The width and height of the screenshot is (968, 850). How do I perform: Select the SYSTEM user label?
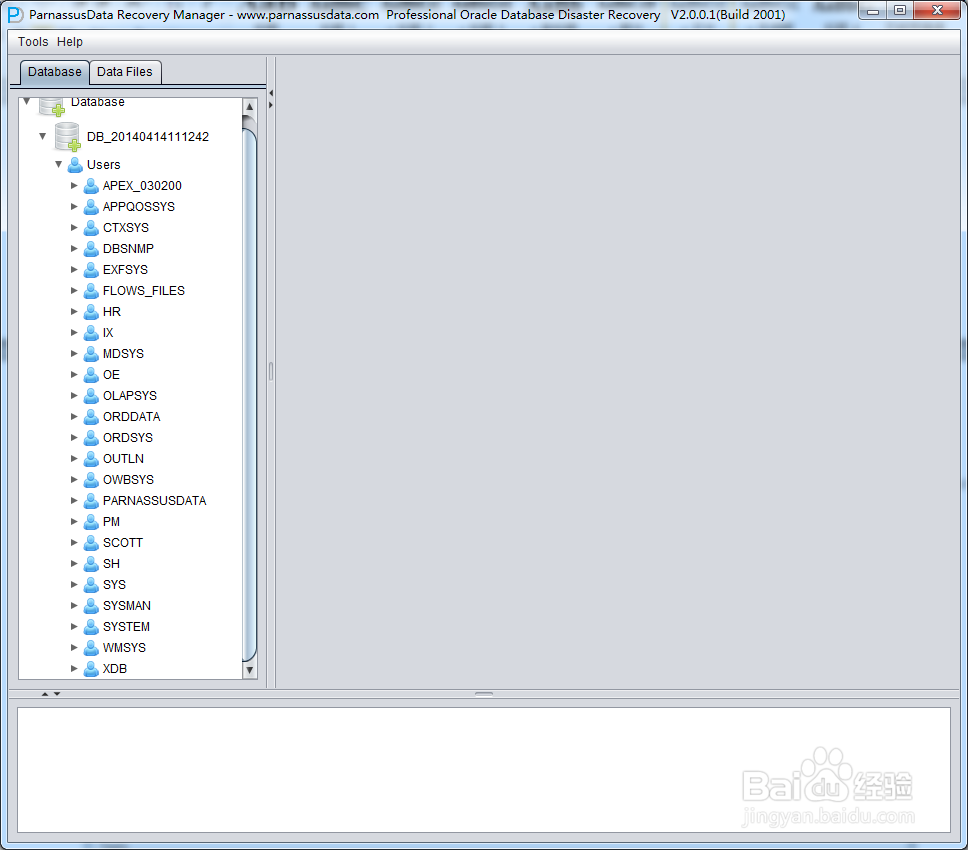(x=126, y=627)
